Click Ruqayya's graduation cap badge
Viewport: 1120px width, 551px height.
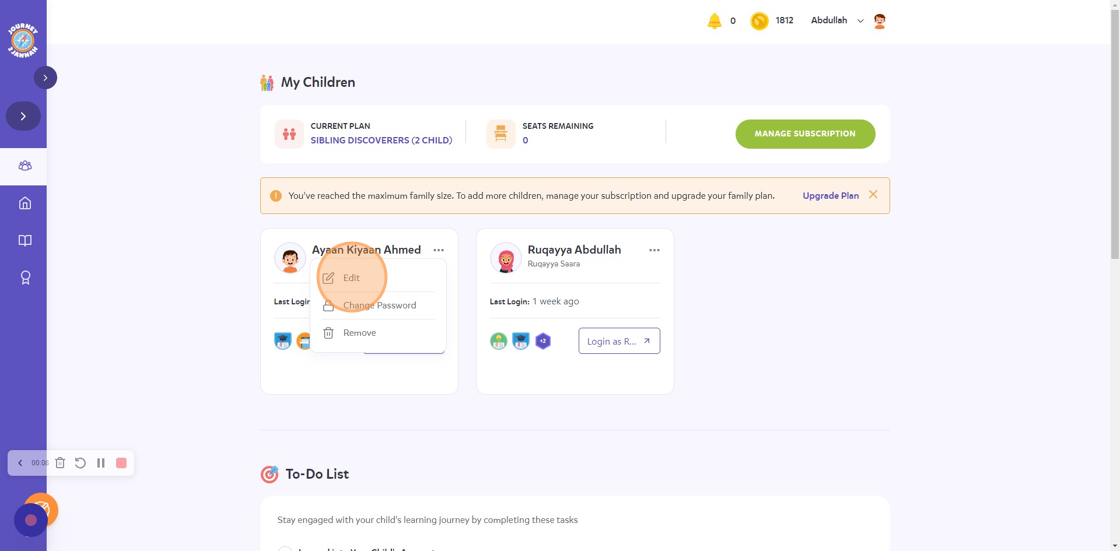[521, 341]
